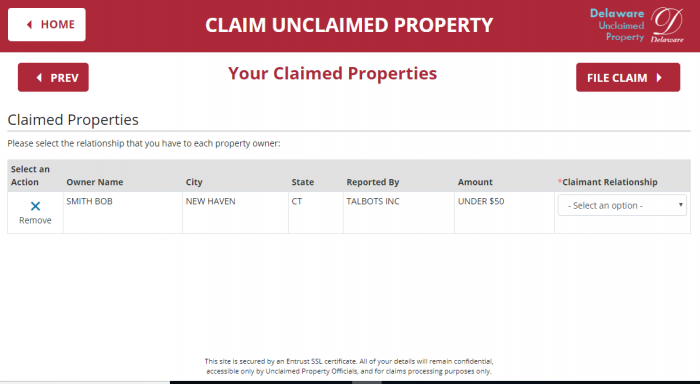Click the right arrow on FILE CLAIM

tap(659, 78)
